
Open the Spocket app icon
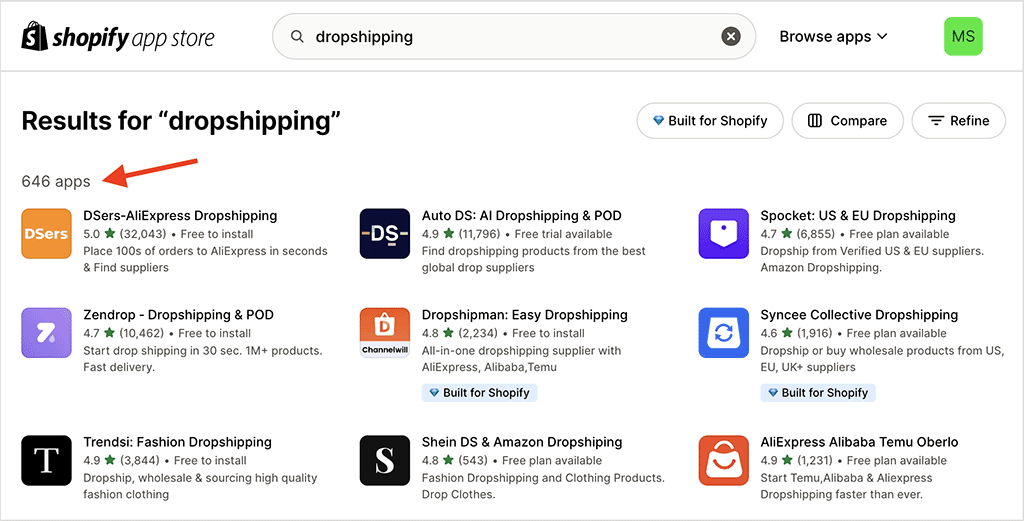[x=724, y=234]
